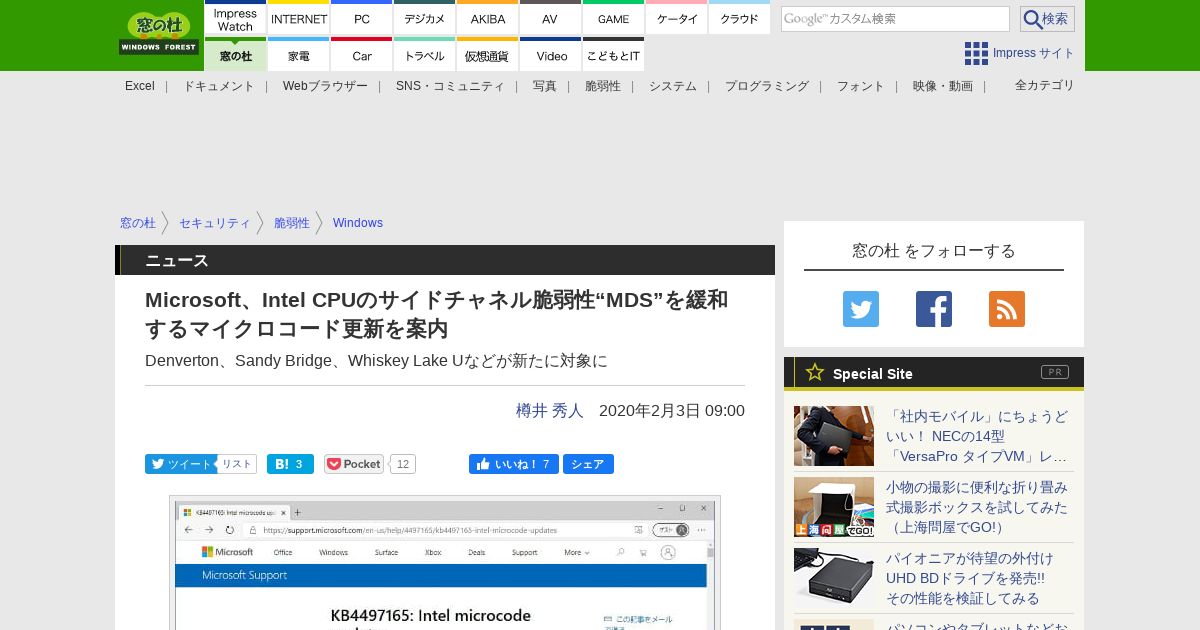Open the AV site tab
This screenshot has height=630, width=1200.
[x=550, y=19]
